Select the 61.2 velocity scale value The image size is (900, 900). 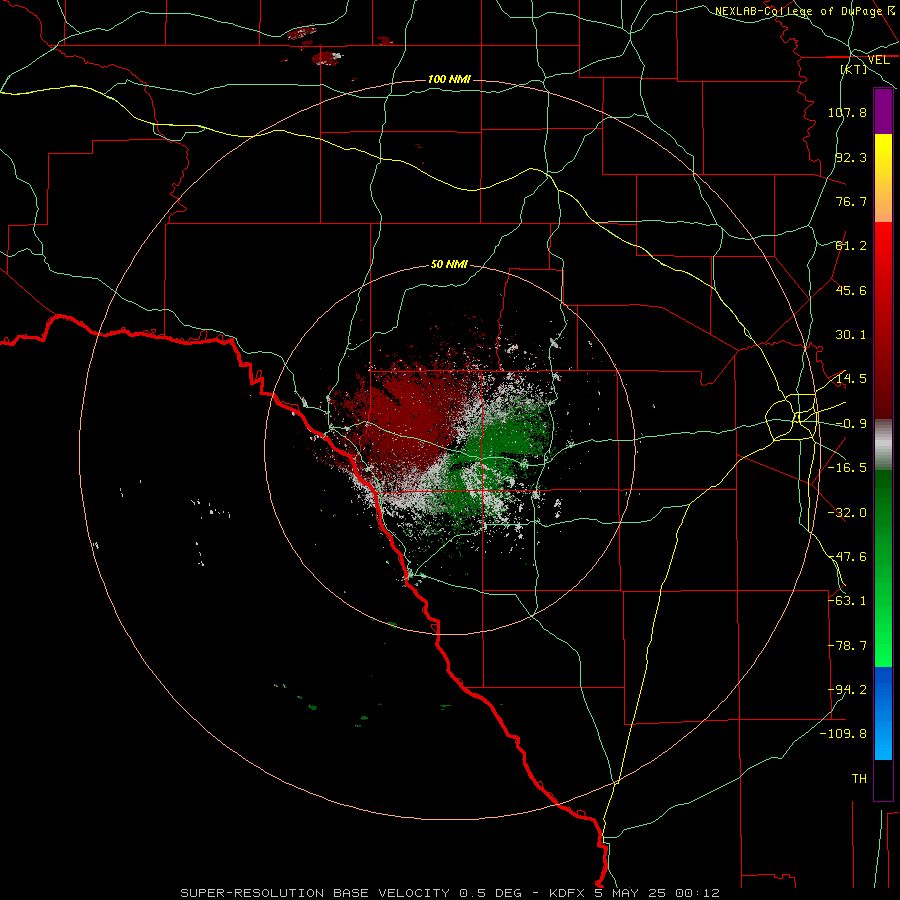coord(851,246)
